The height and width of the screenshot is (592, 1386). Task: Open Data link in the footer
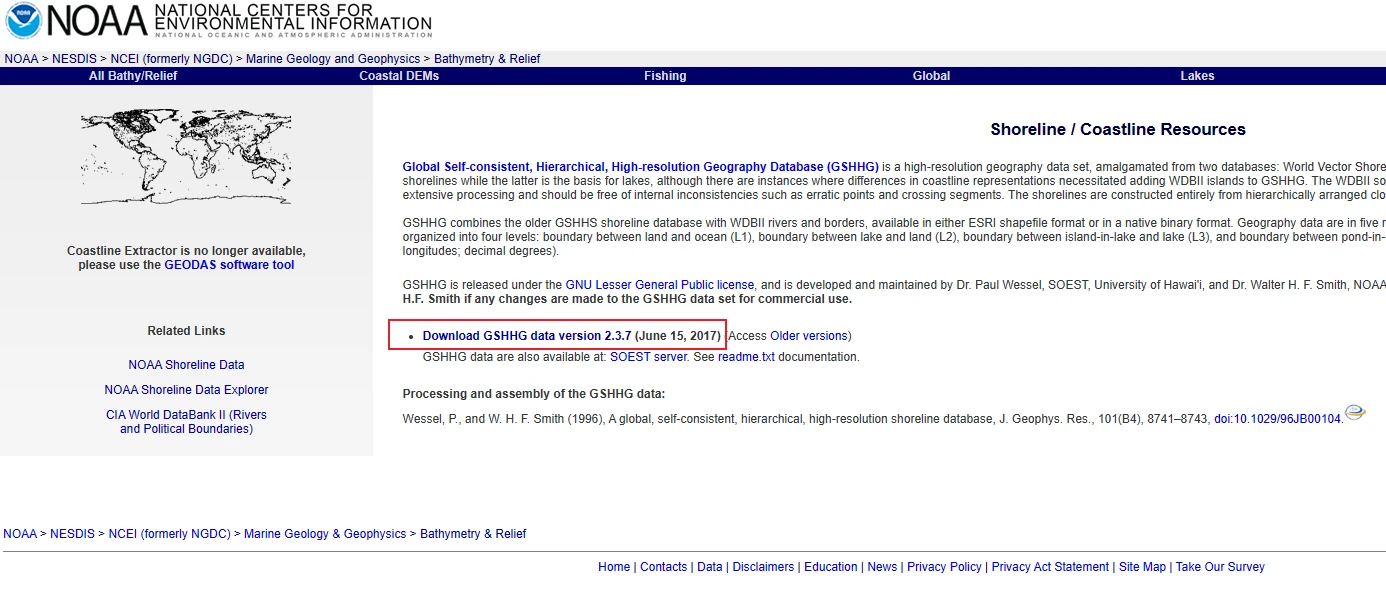(710, 567)
